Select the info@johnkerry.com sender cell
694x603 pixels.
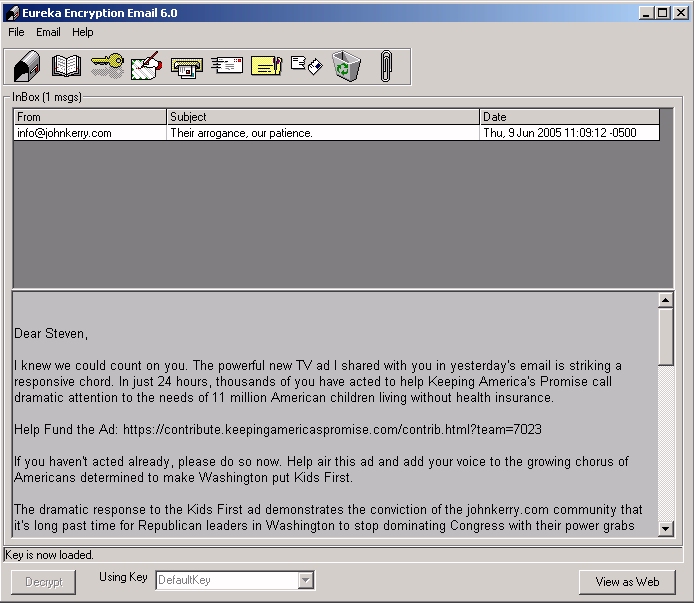[90, 133]
